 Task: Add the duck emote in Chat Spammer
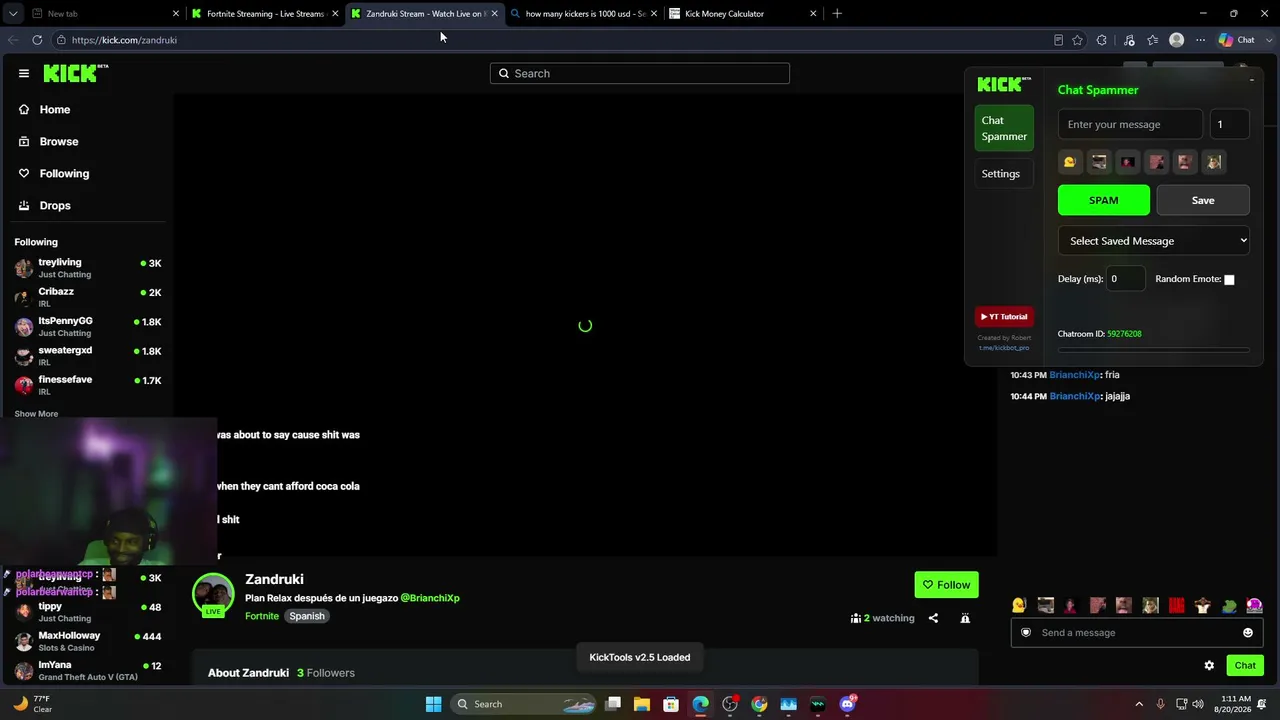pyautogui.click(x=1070, y=162)
